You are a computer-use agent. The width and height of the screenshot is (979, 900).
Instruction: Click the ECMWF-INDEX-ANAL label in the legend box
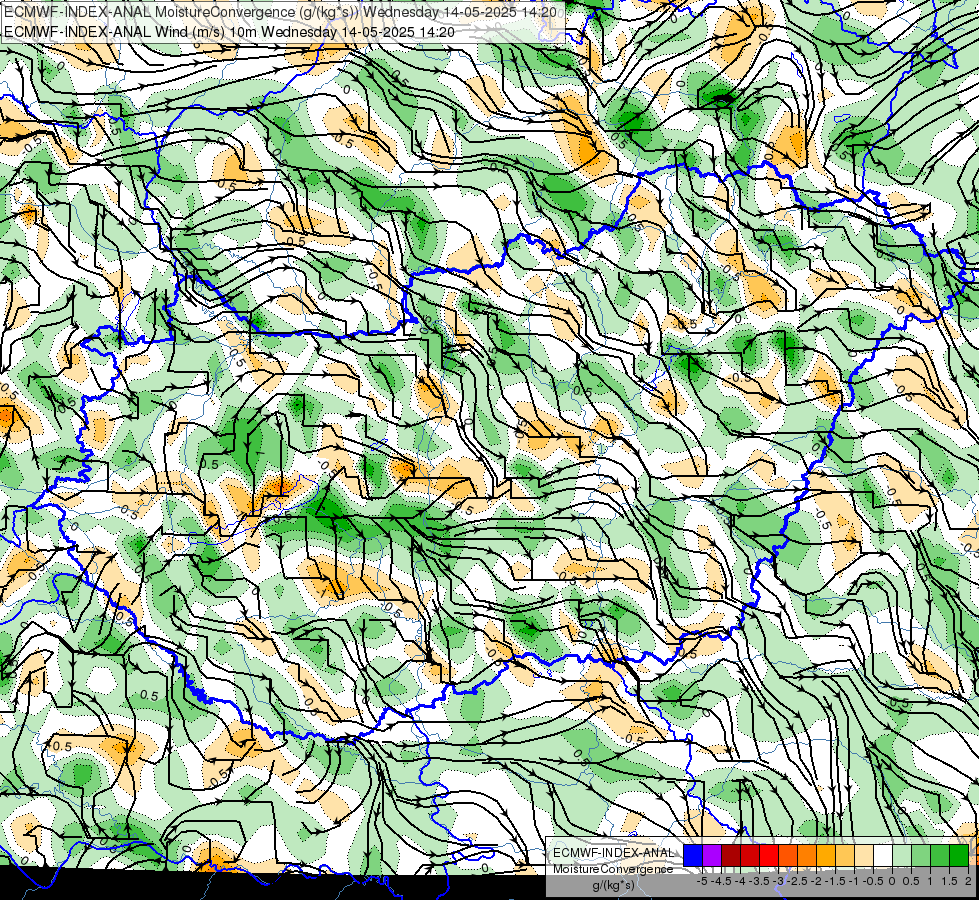point(613,853)
